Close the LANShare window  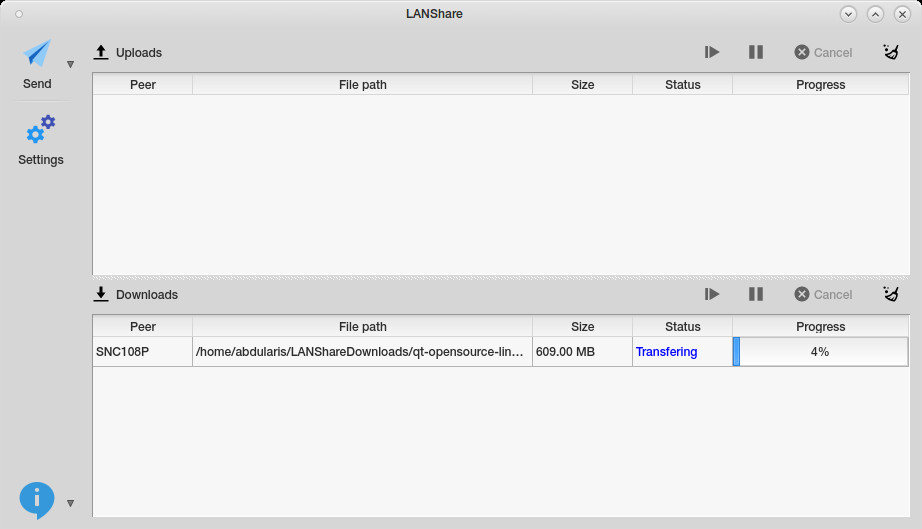tap(903, 14)
